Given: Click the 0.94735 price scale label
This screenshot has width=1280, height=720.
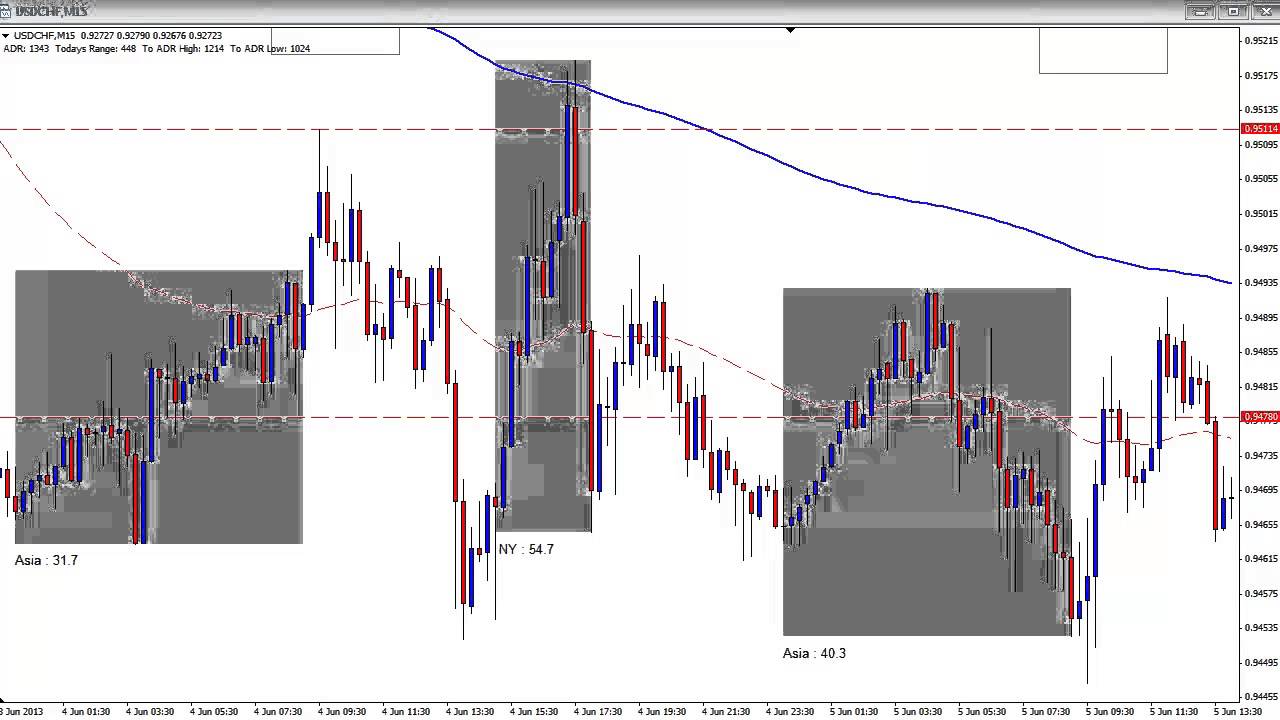Looking at the screenshot, I should click(1262, 456).
